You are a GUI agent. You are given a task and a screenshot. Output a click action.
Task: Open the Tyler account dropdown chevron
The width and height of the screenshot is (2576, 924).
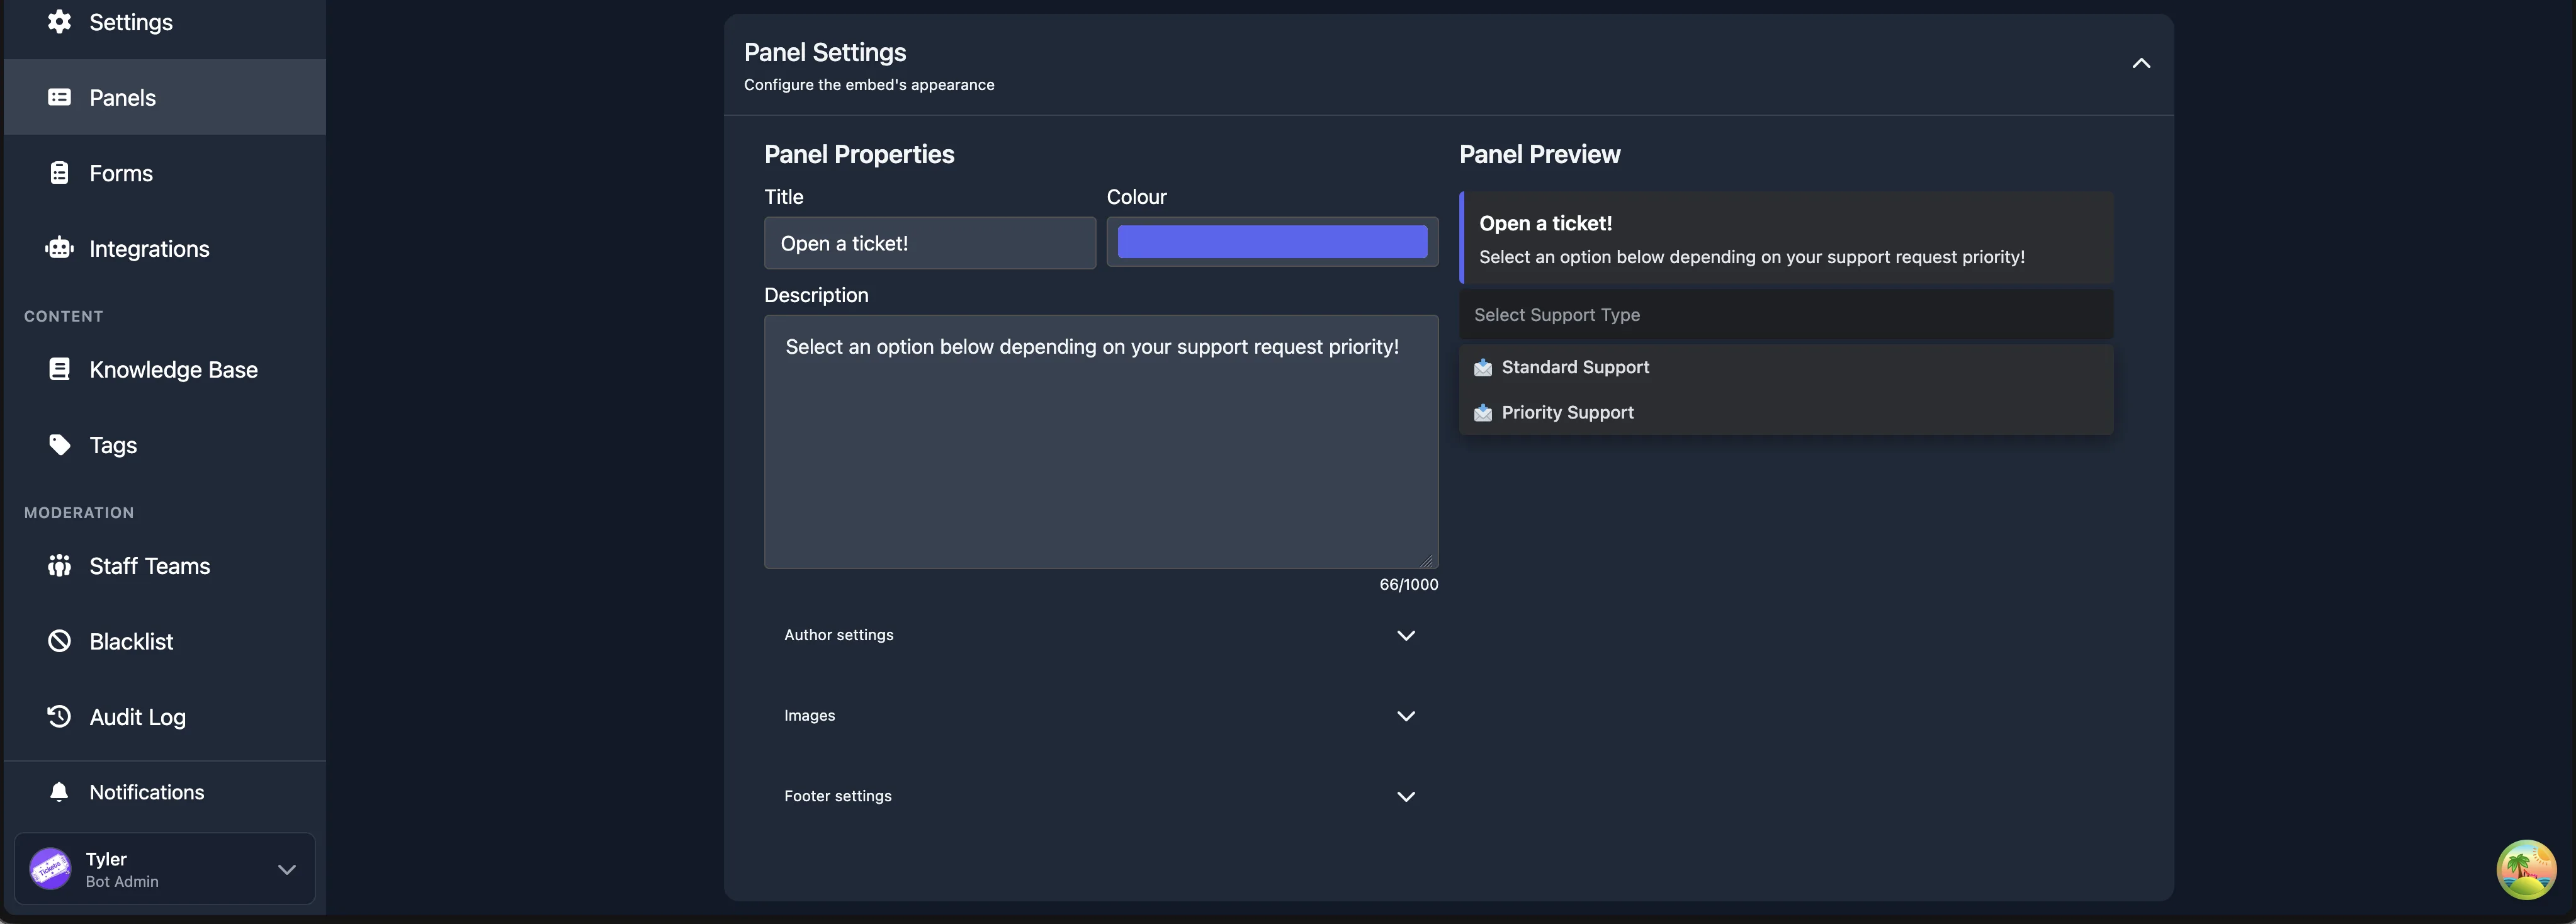coord(287,869)
